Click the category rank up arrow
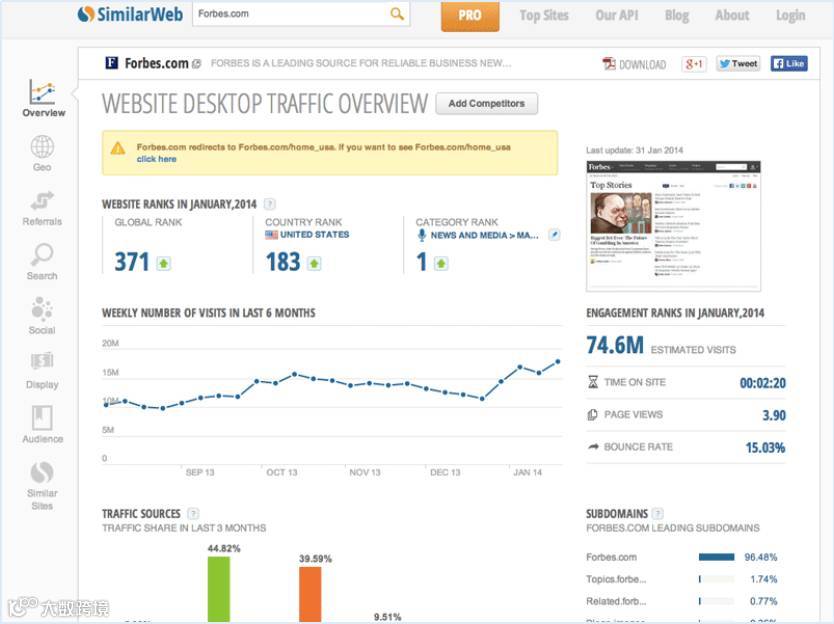The width and height of the screenshot is (834, 624). 441,263
